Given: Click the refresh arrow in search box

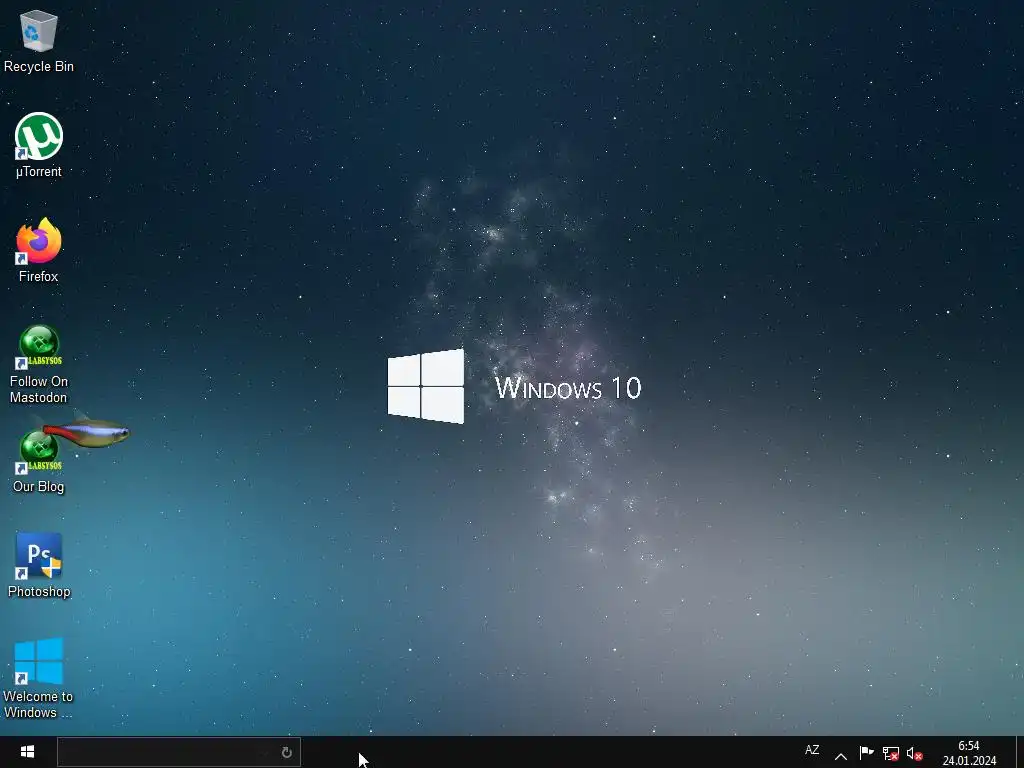Looking at the screenshot, I should coord(286,752).
